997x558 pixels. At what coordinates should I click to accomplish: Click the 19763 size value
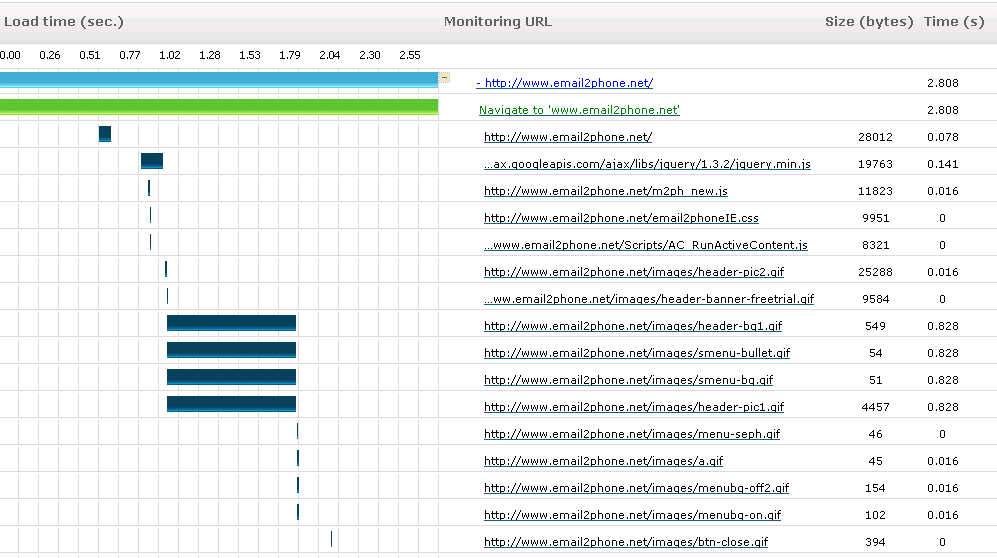[876, 164]
